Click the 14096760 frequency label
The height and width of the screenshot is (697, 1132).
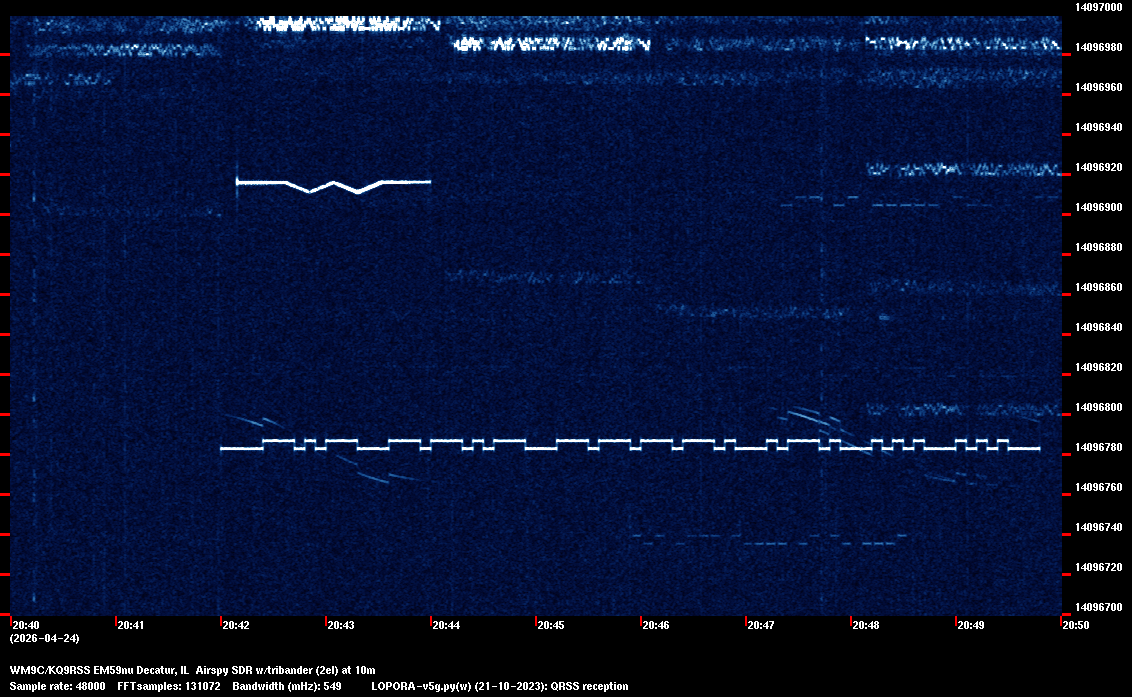click(1099, 487)
